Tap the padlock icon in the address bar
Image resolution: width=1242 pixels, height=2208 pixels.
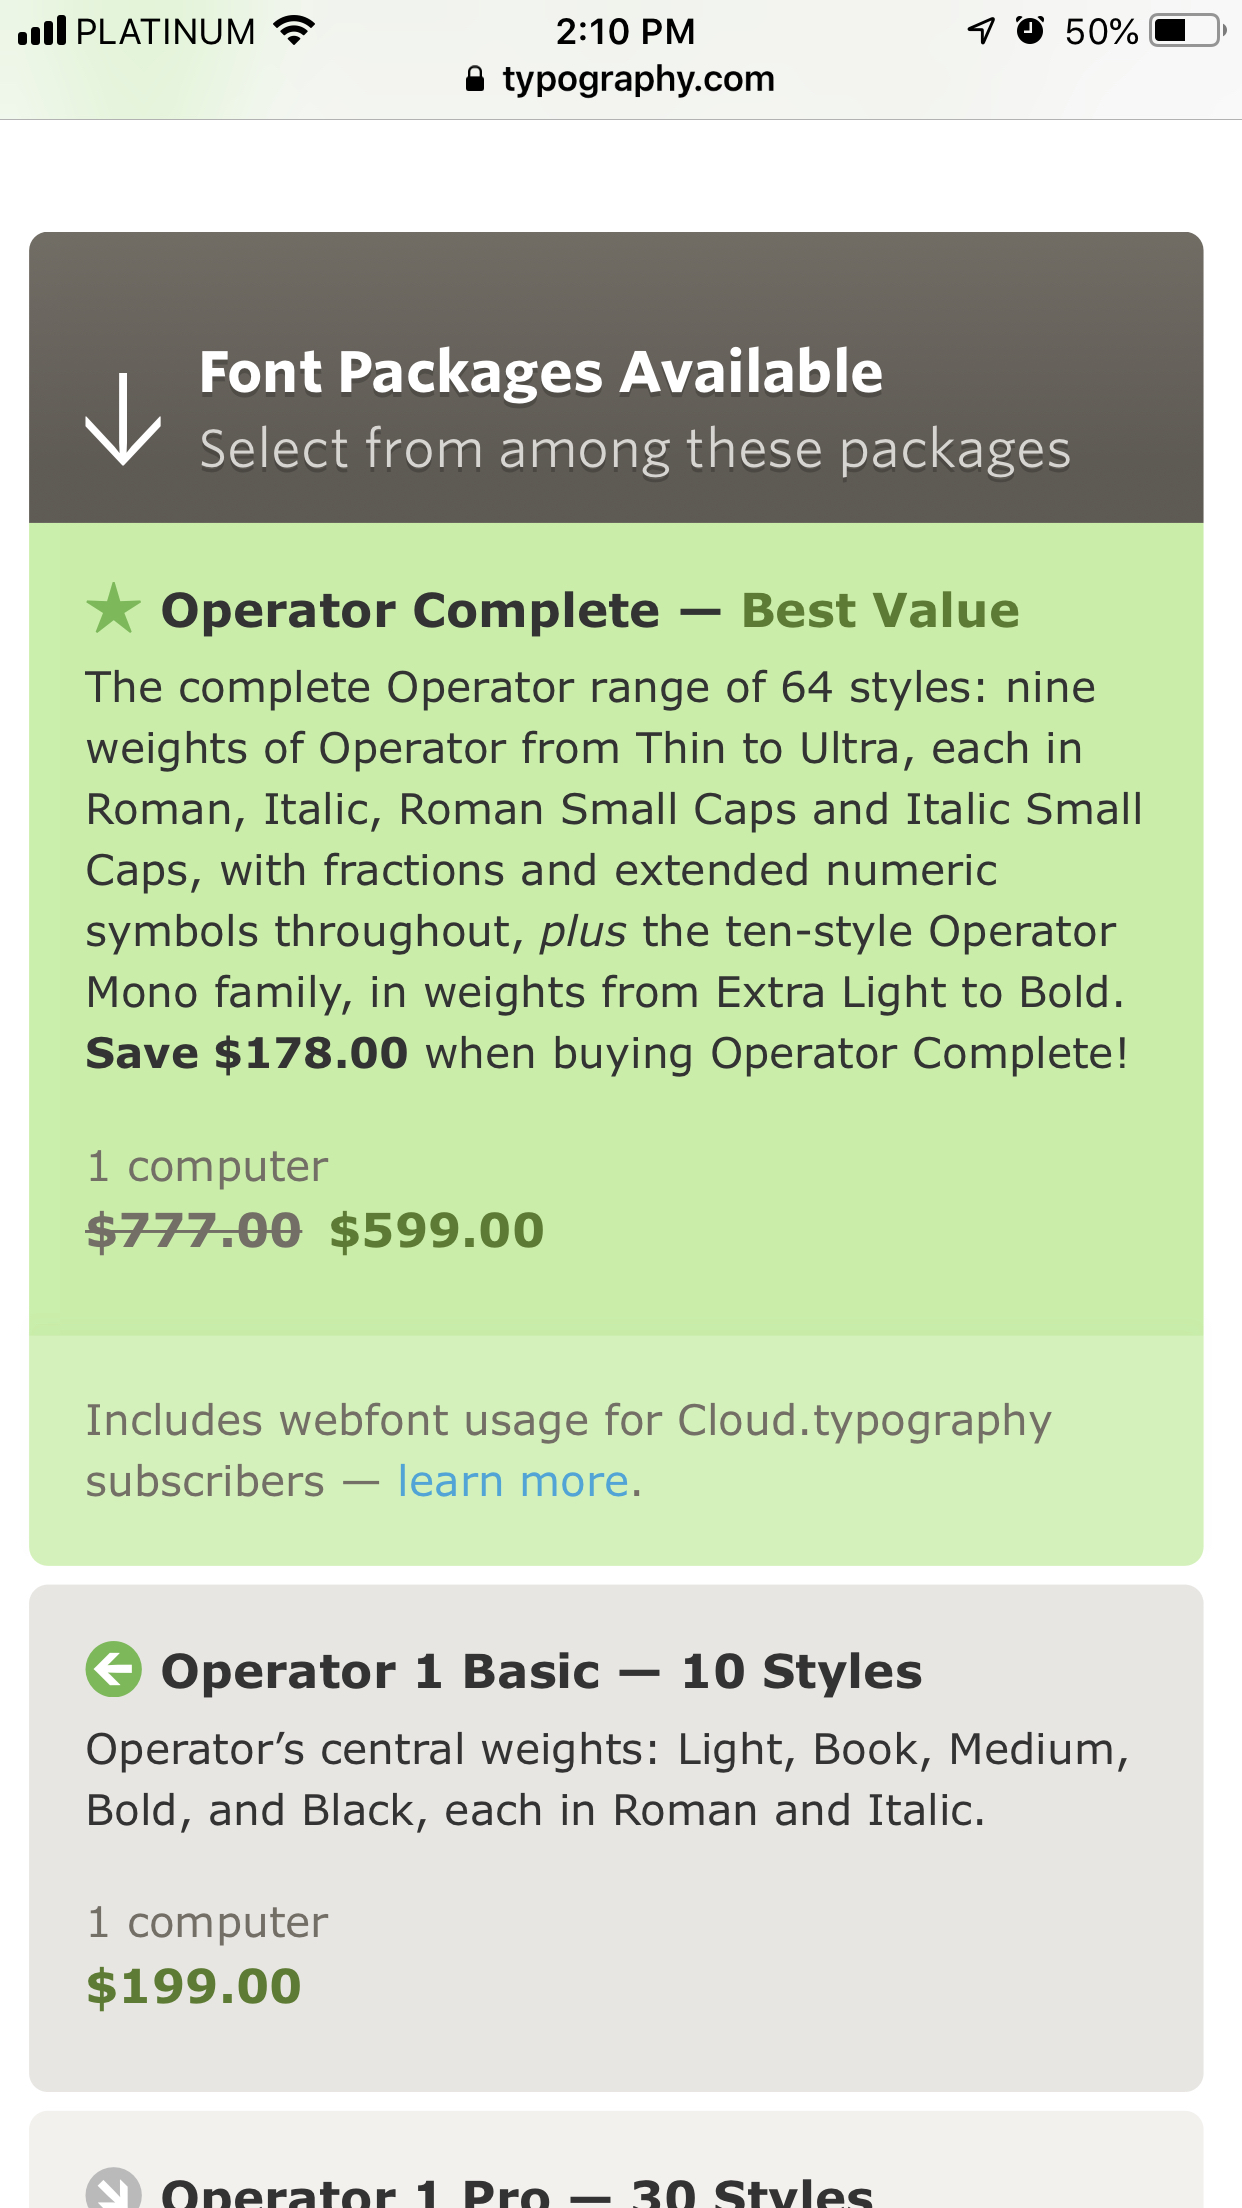[x=475, y=79]
